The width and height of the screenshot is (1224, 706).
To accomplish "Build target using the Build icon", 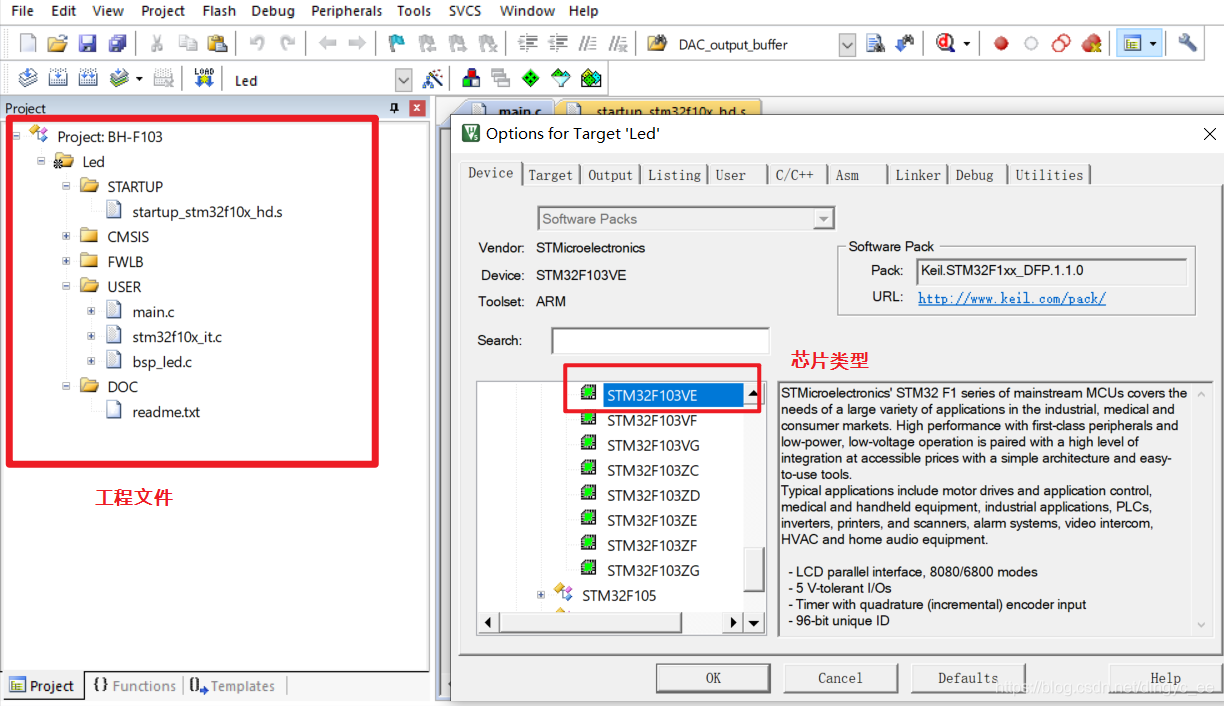I will coord(58,78).
